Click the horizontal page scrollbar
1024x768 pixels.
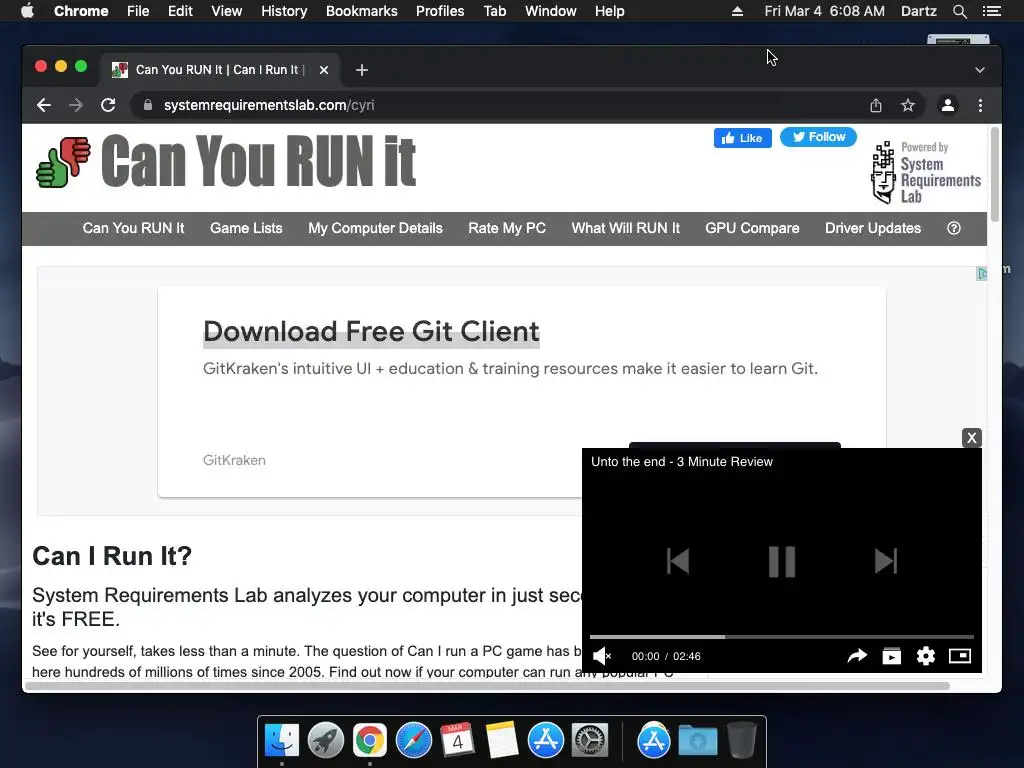[x=487, y=686]
